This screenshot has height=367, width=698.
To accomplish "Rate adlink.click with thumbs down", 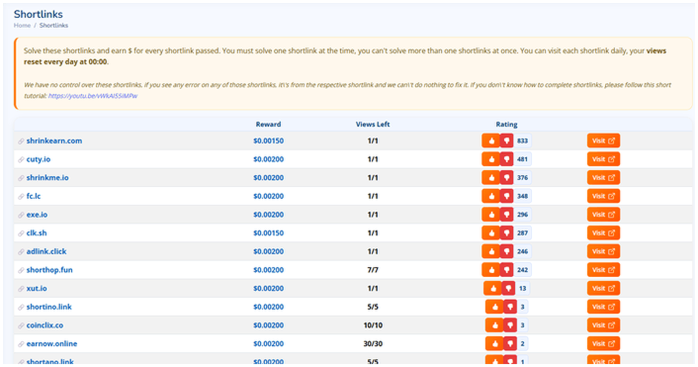I will tap(507, 252).
